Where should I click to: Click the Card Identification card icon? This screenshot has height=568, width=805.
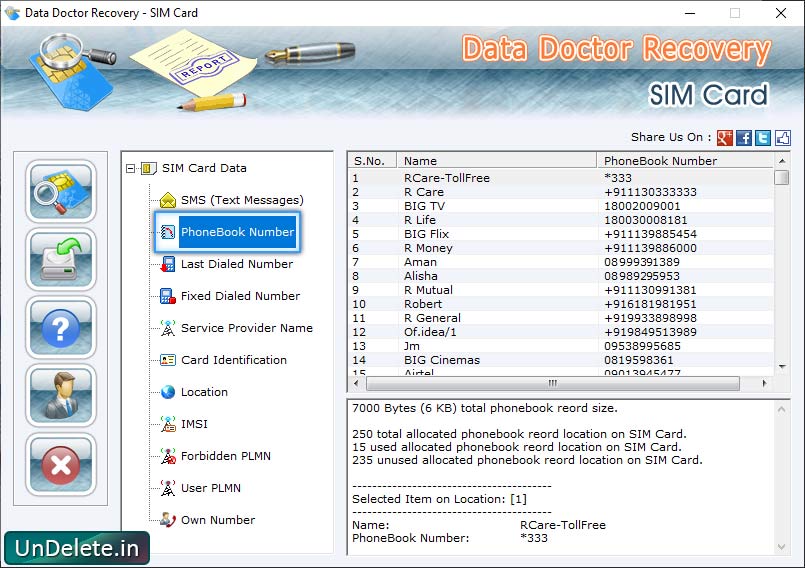[168, 360]
